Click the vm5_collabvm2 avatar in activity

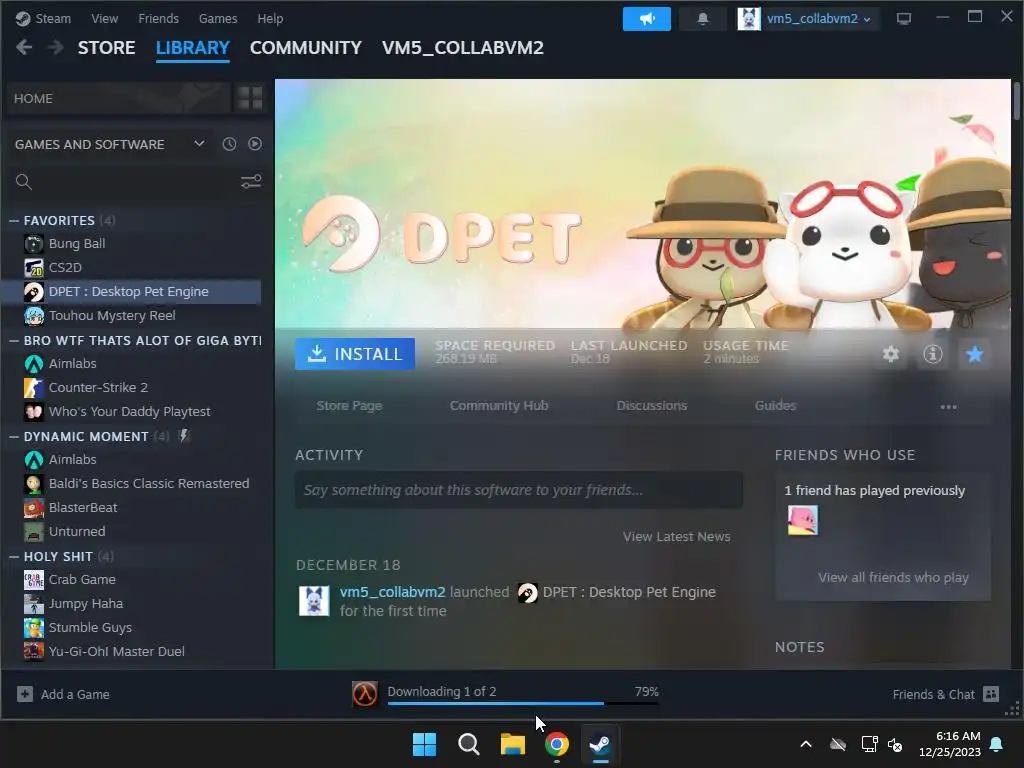pos(314,601)
